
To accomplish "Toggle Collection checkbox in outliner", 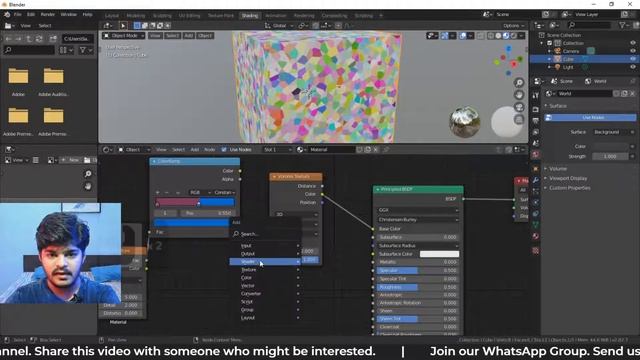I will [549, 43].
